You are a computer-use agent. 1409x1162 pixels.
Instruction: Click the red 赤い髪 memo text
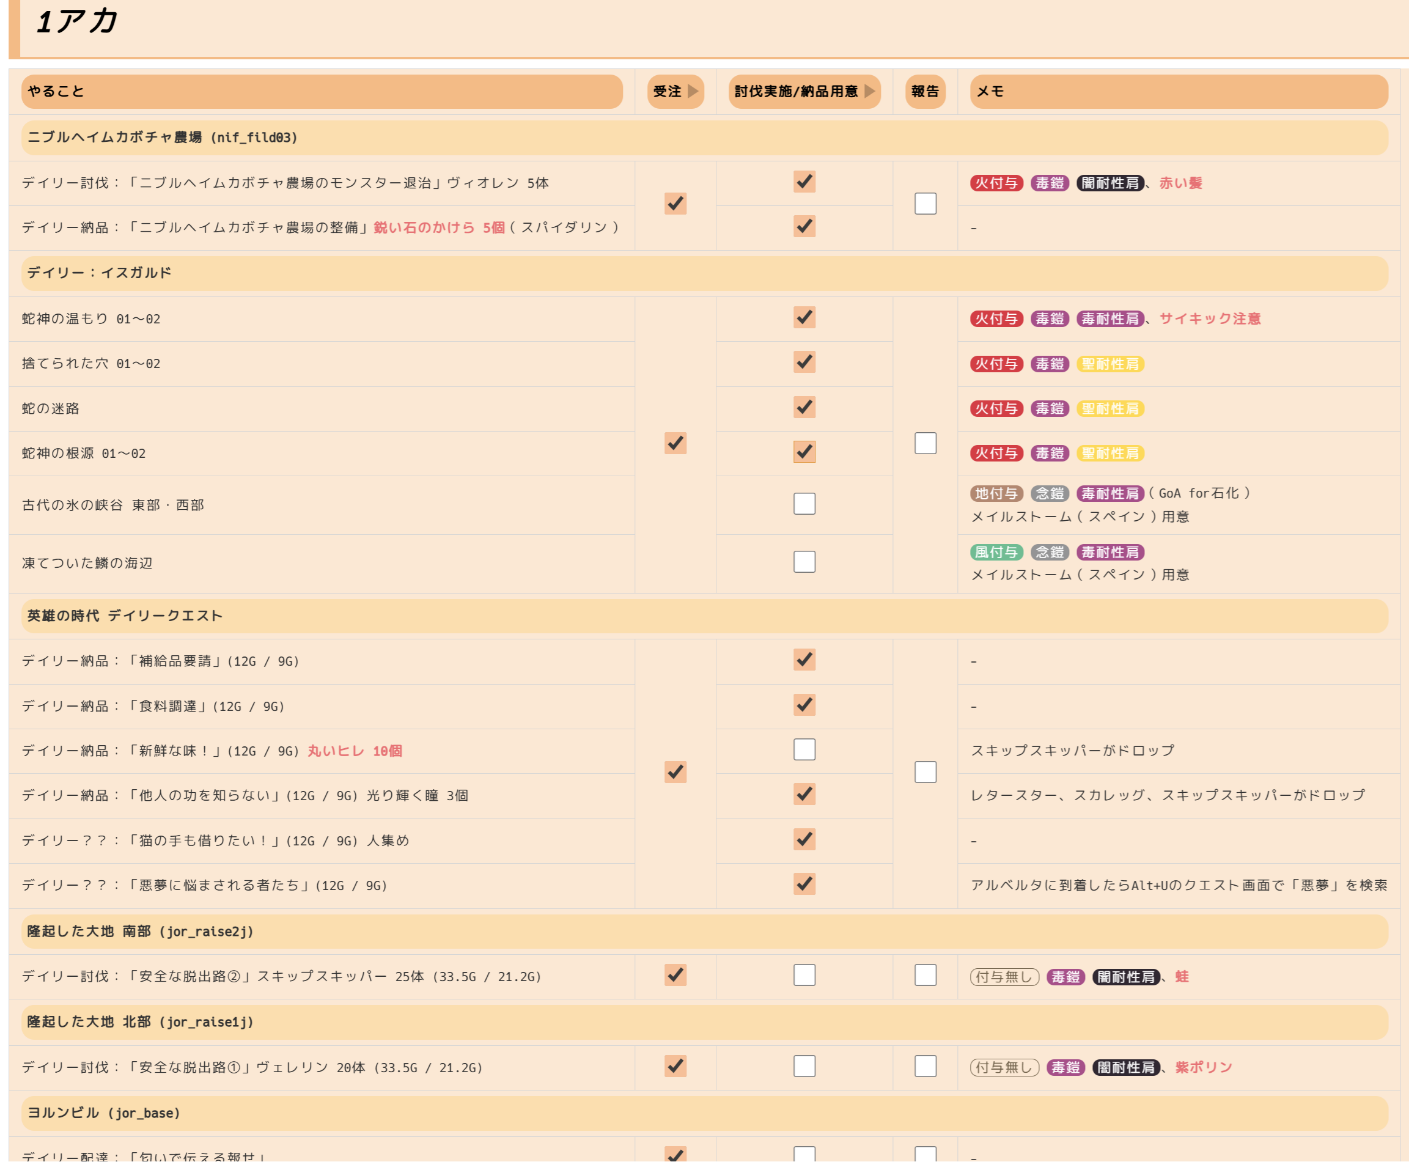[x=1180, y=183]
